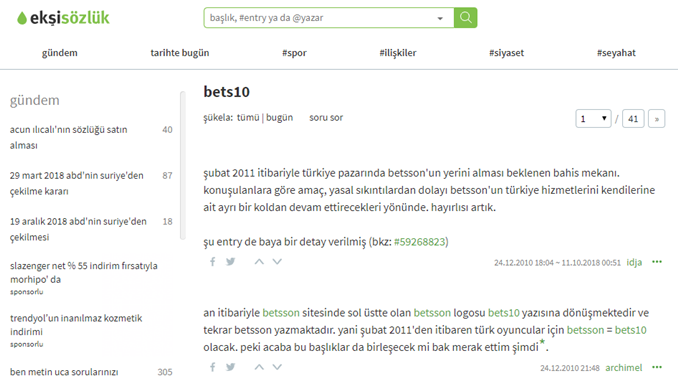Open more options for idja's entry
678x381 pixels.
657,262
